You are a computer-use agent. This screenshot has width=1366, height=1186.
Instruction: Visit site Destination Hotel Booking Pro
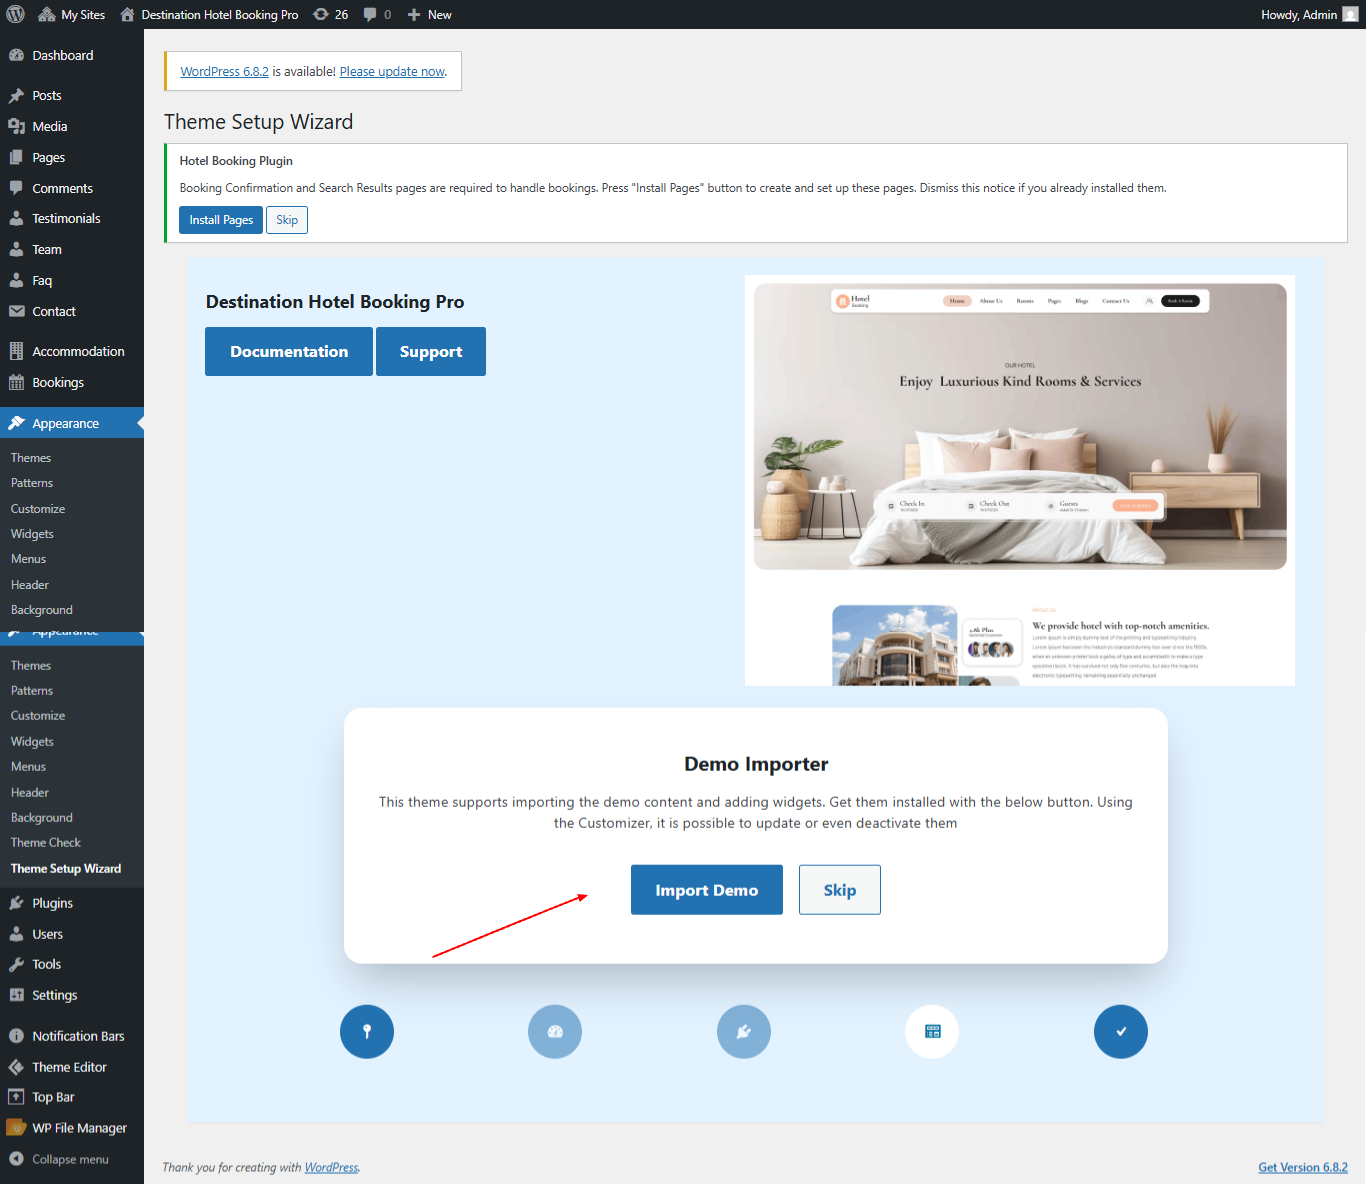[x=209, y=14]
